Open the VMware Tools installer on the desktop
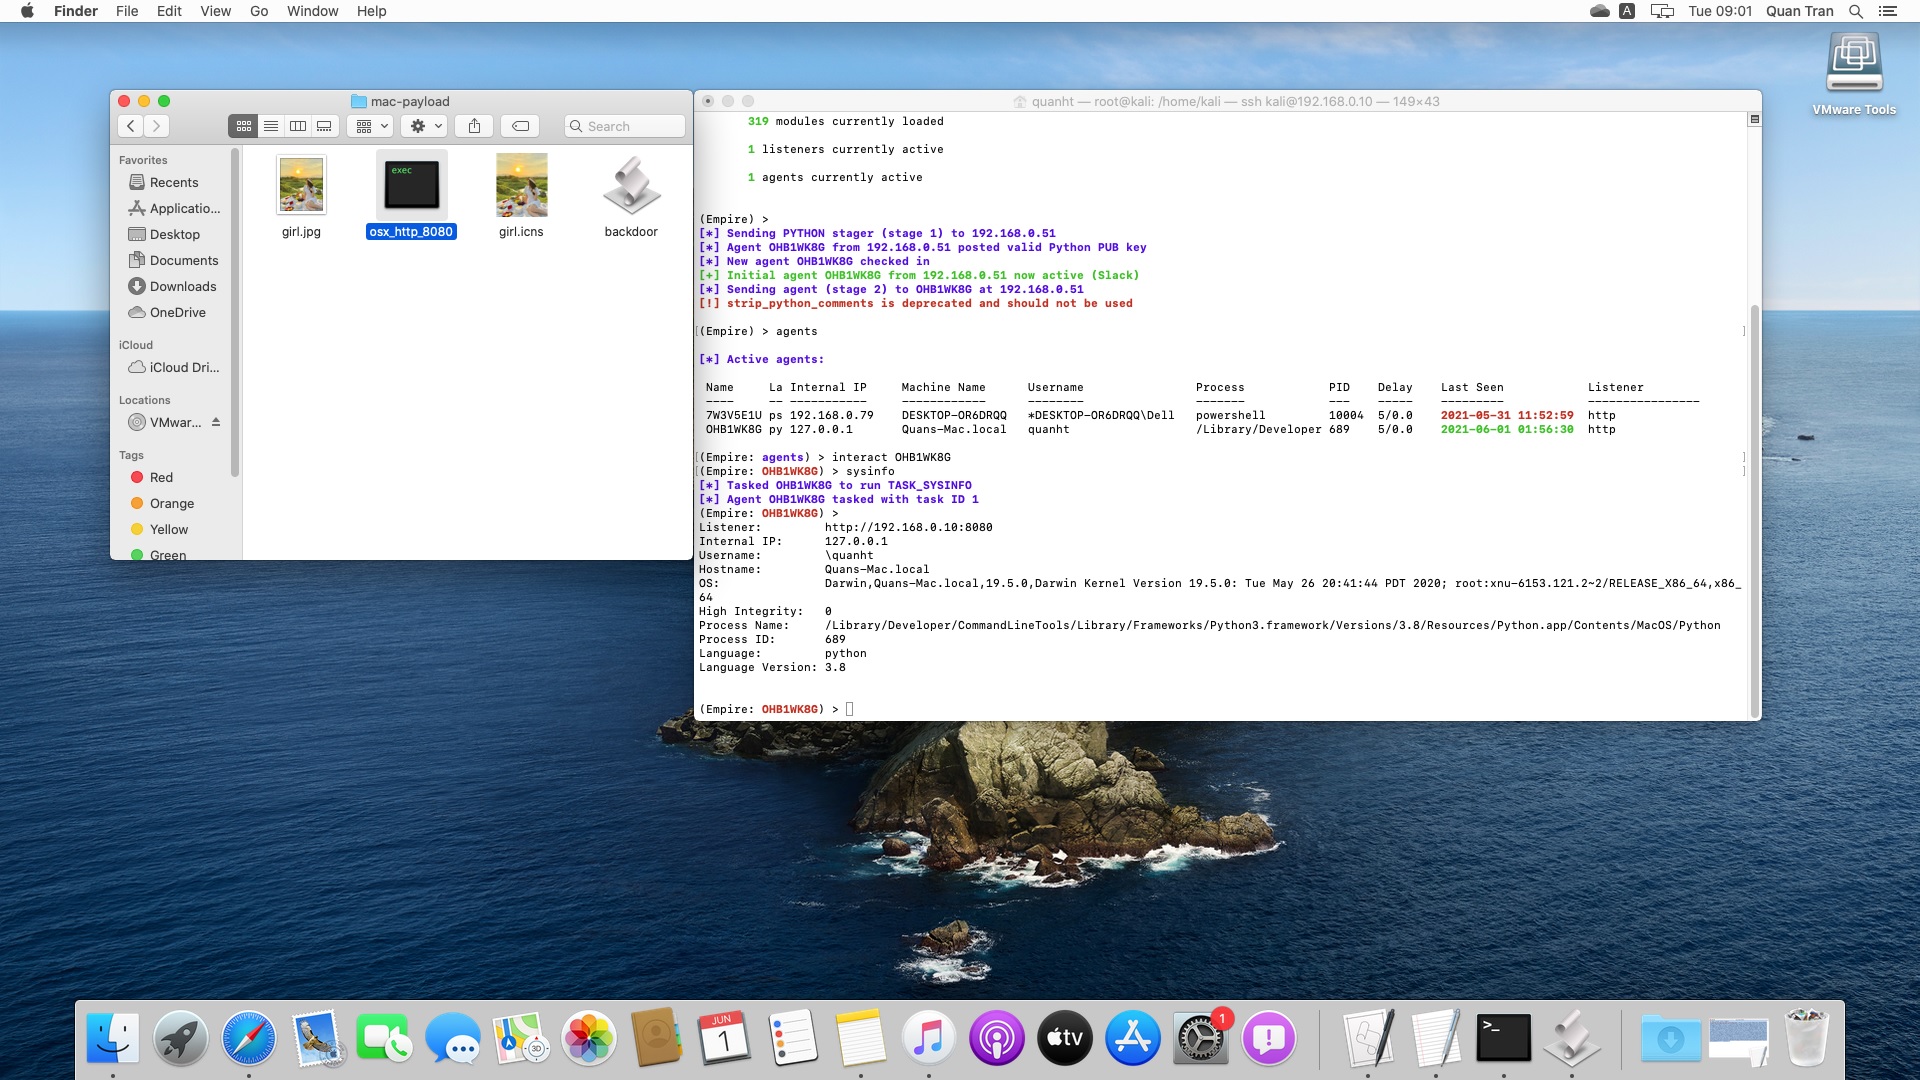 pos(1855,62)
